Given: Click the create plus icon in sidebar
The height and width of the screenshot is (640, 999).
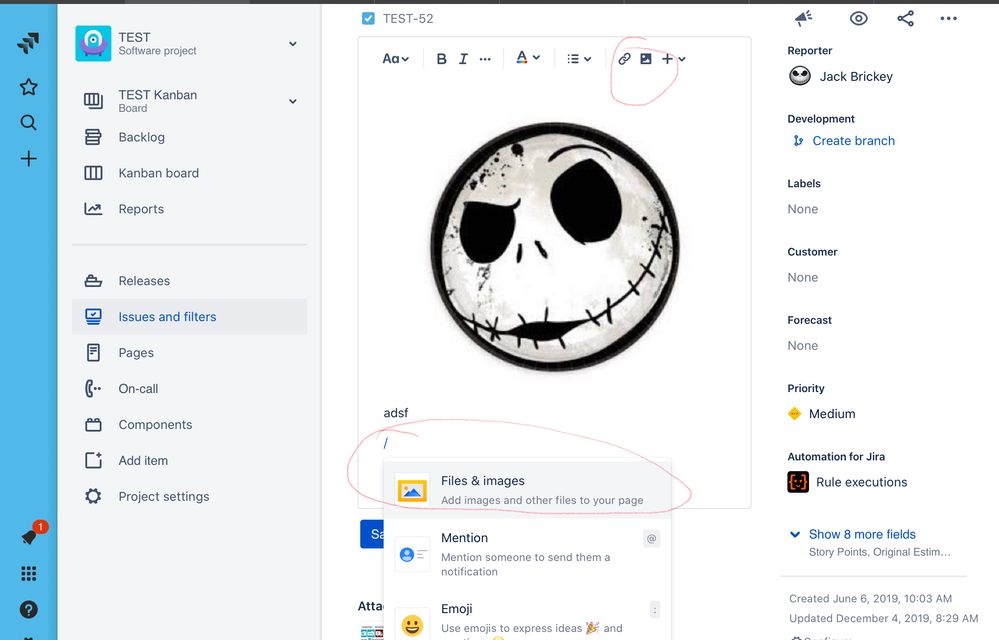Looking at the screenshot, I should [x=28, y=159].
